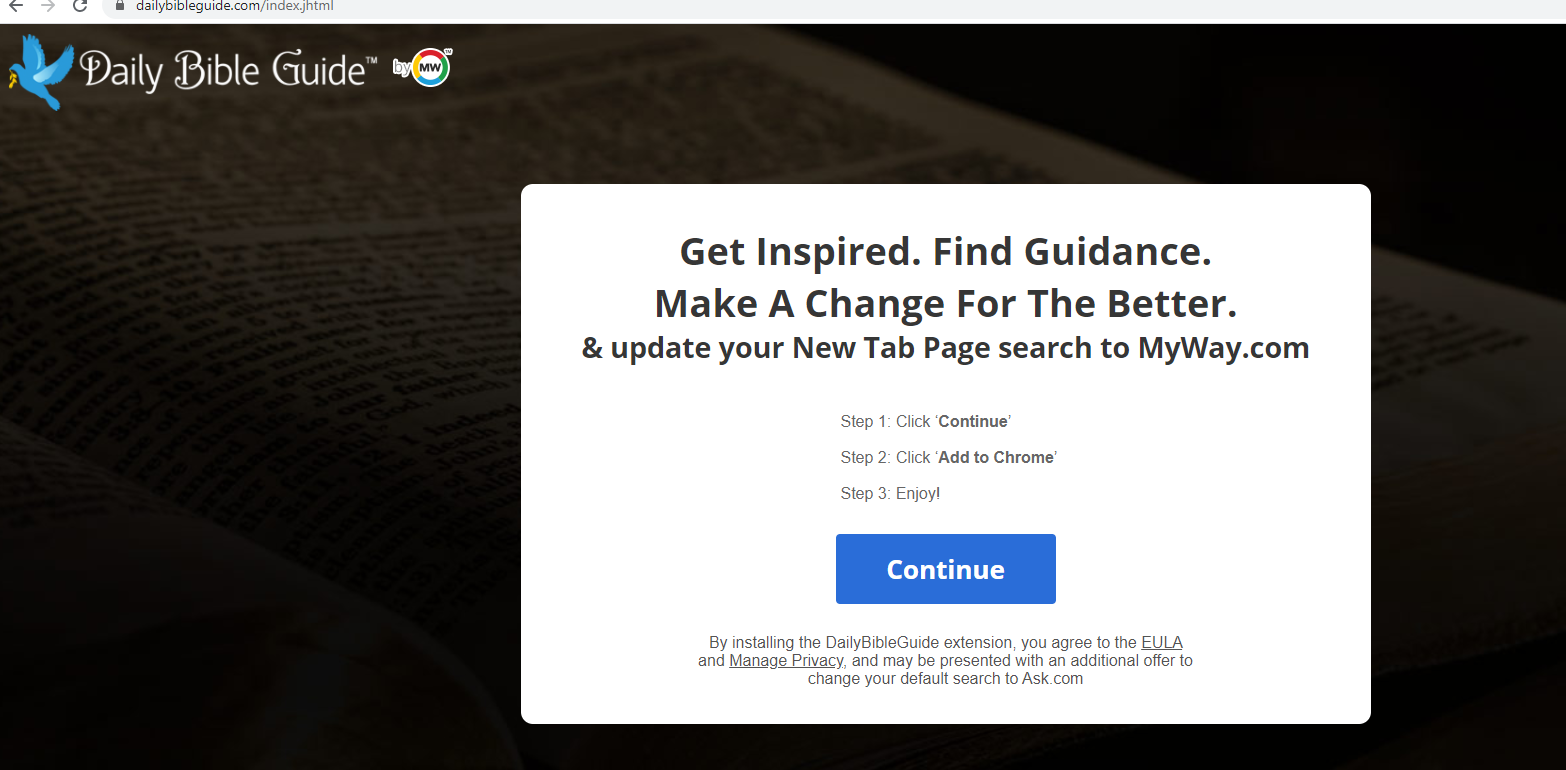Screen dimensions: 1566x770
Task: Click the MyWay.com New Tab subheading
Action: tap(945, 348)
